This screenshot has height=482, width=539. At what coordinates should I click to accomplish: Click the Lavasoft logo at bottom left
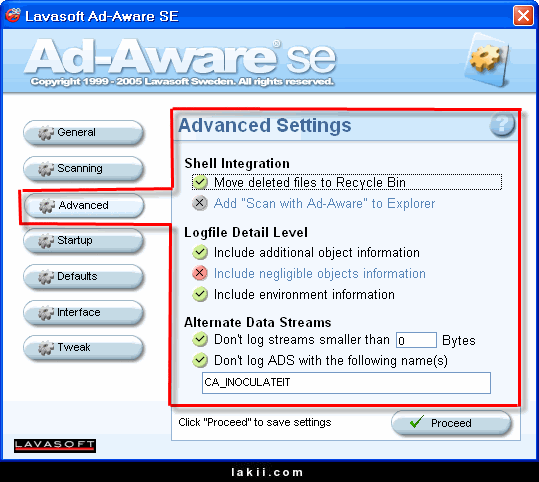[55, 446]
